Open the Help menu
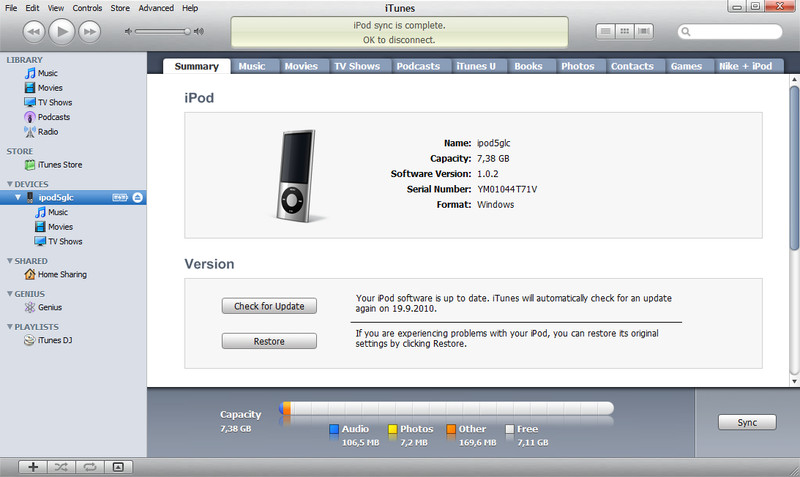Screen dimensions: 800x477 (190, 8)
